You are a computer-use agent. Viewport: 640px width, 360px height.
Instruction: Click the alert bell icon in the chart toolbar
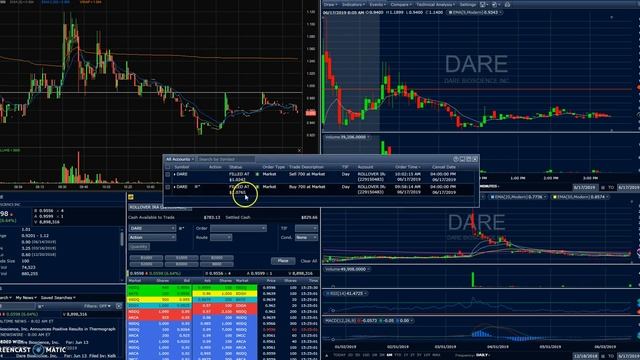tap(507, 4)
